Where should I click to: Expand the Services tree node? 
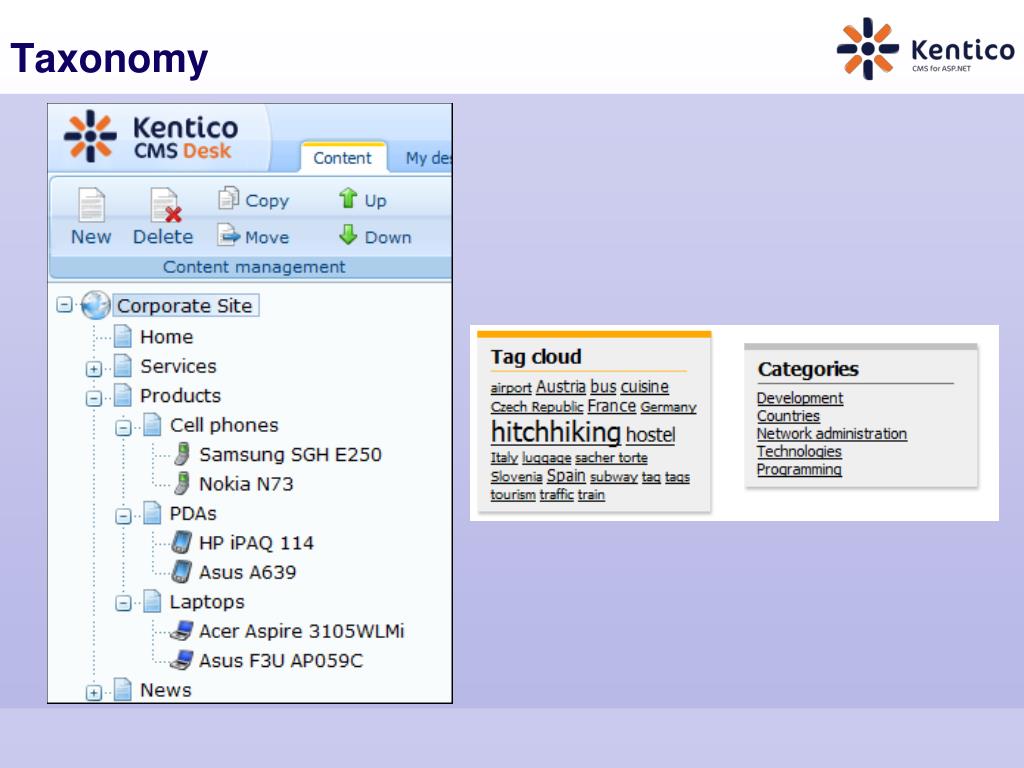(x=93, y=369)
